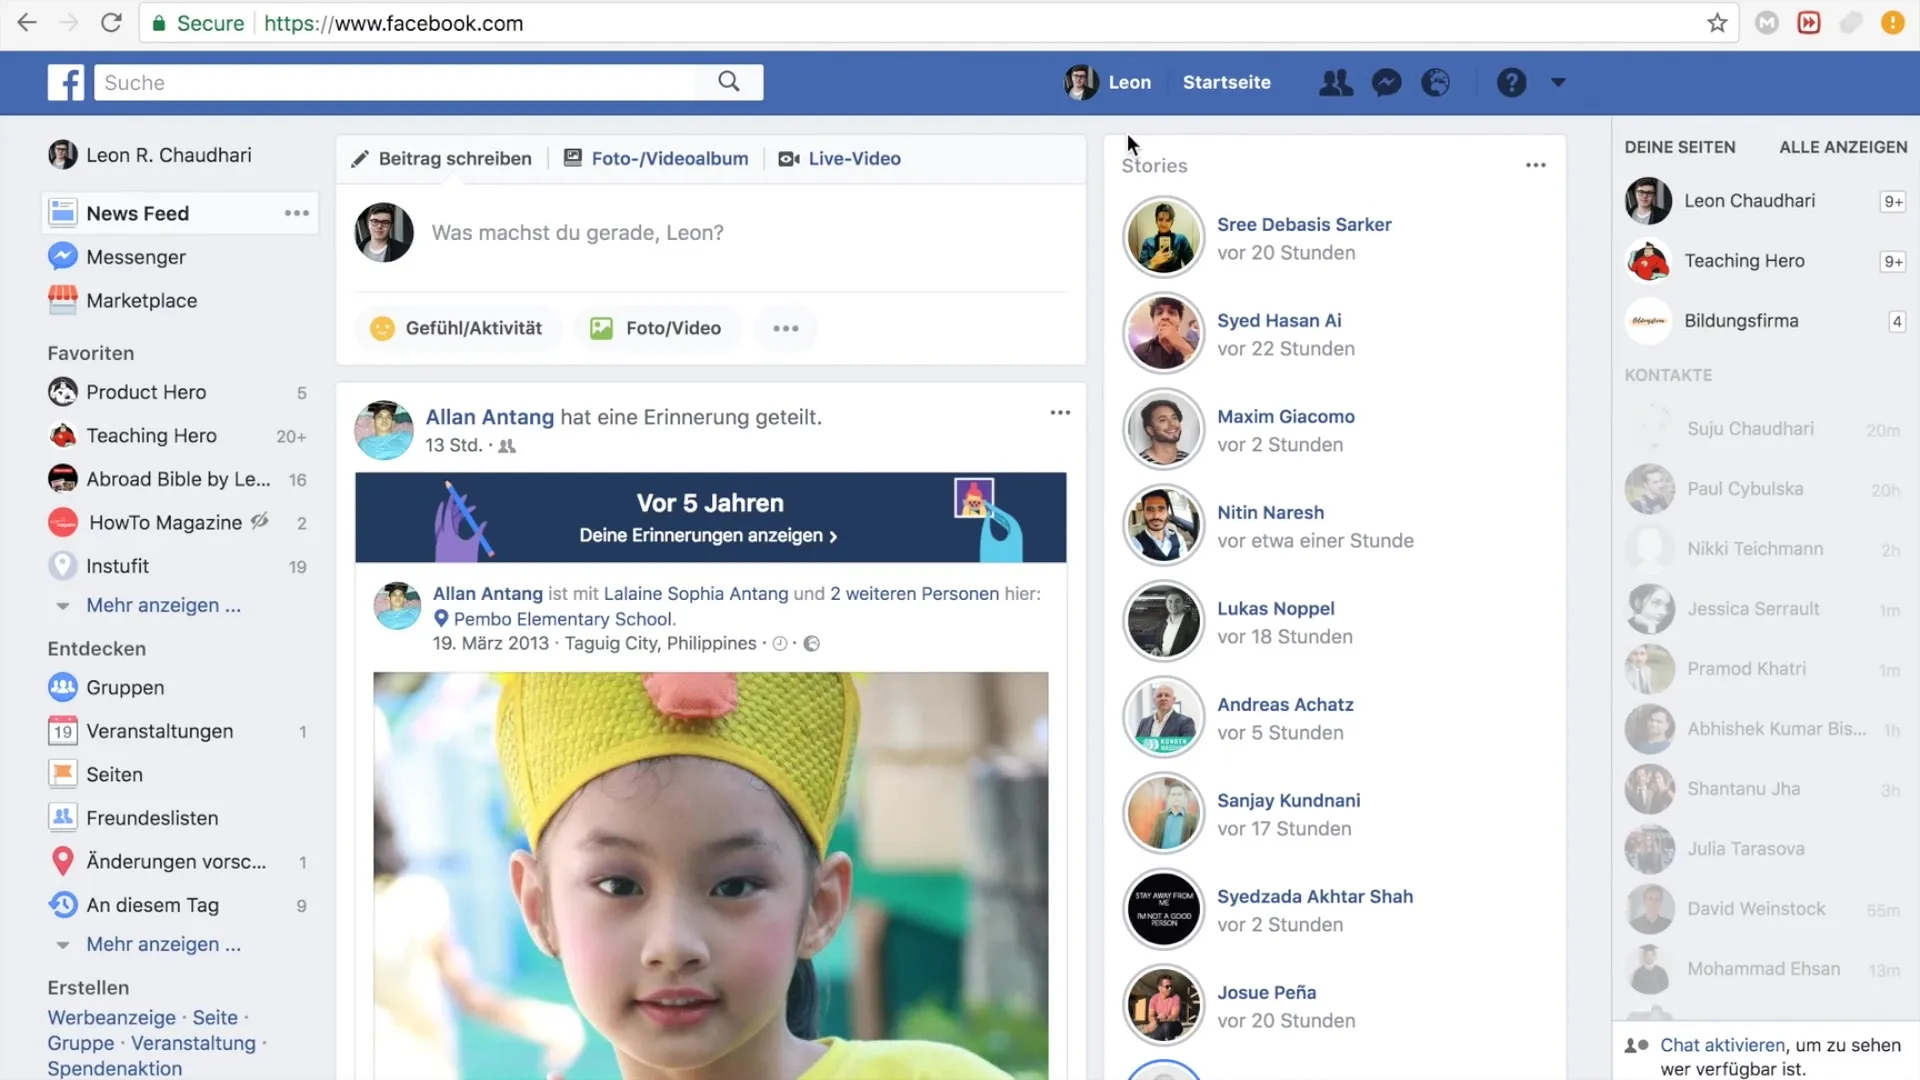Click Startseite in top bar
Image resolution: width=1920 pixels, height=1080 pixels.
coord(1226,82)
